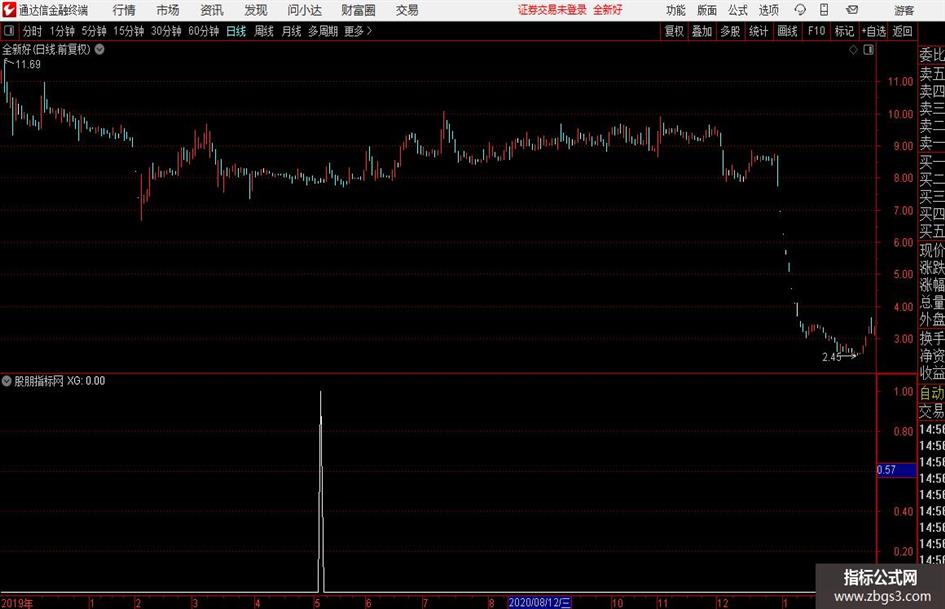This screenshot has width=945, height=609.
Task: Click the 0.57 value marker on axis
Action: (896, 470)
